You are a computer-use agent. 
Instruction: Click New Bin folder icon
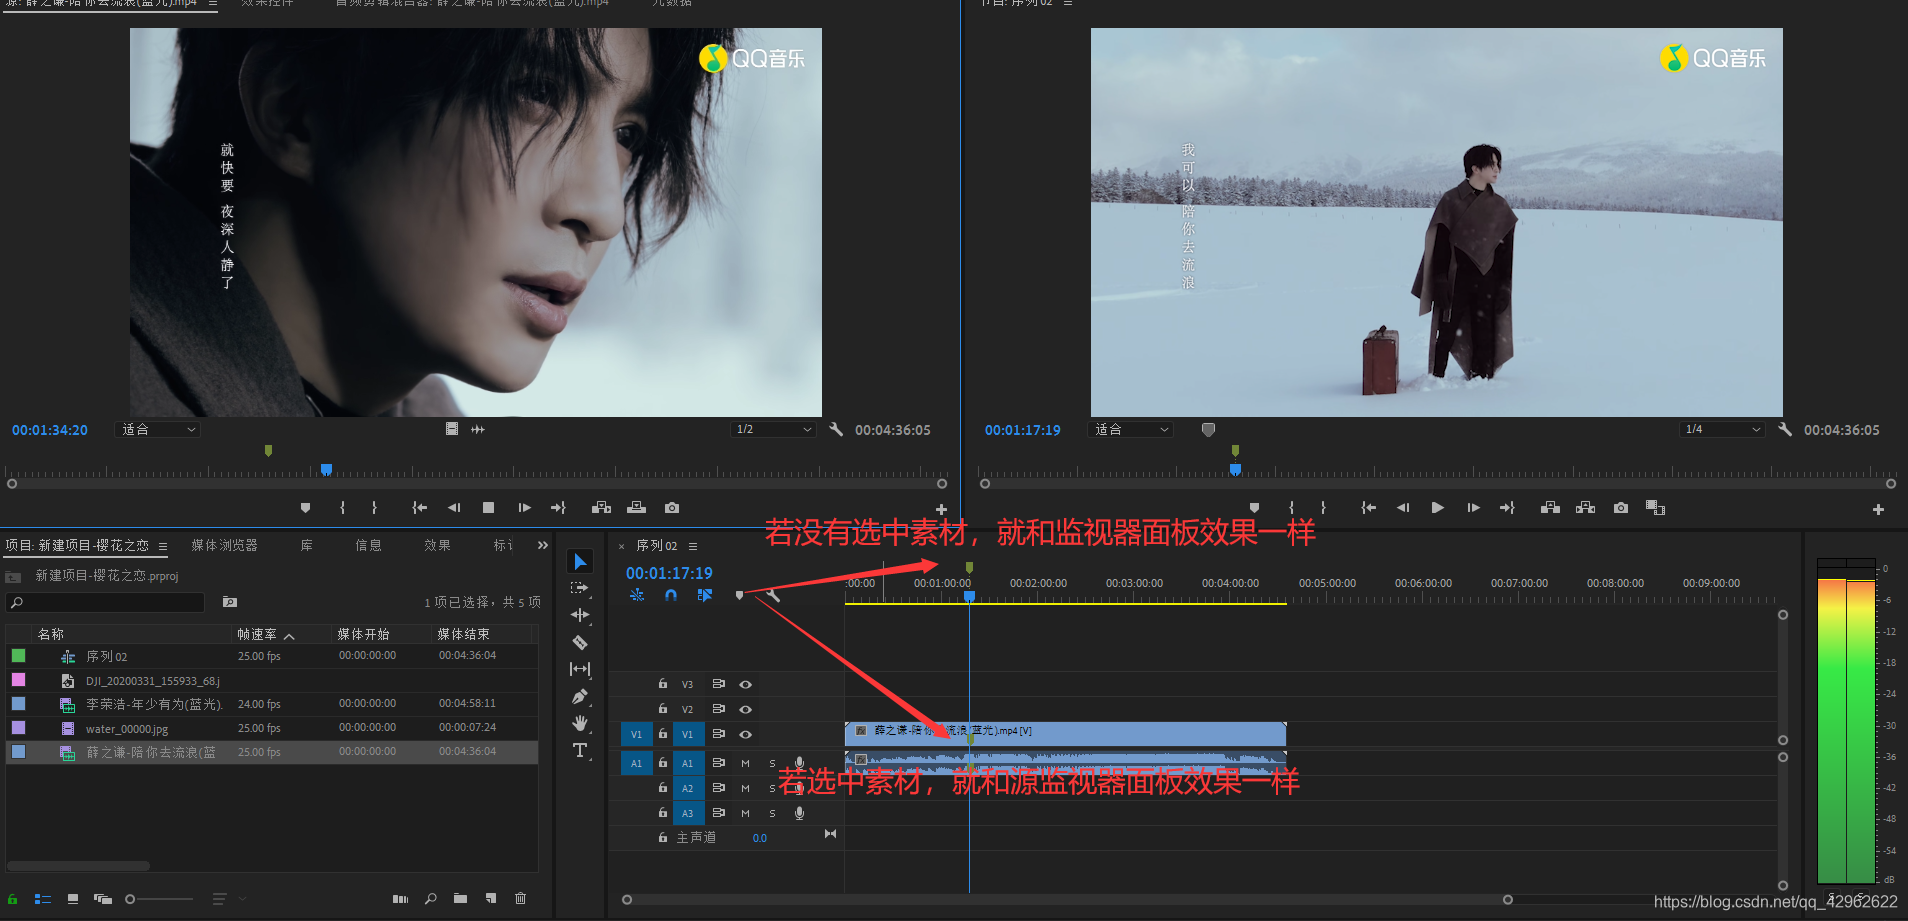460,898
